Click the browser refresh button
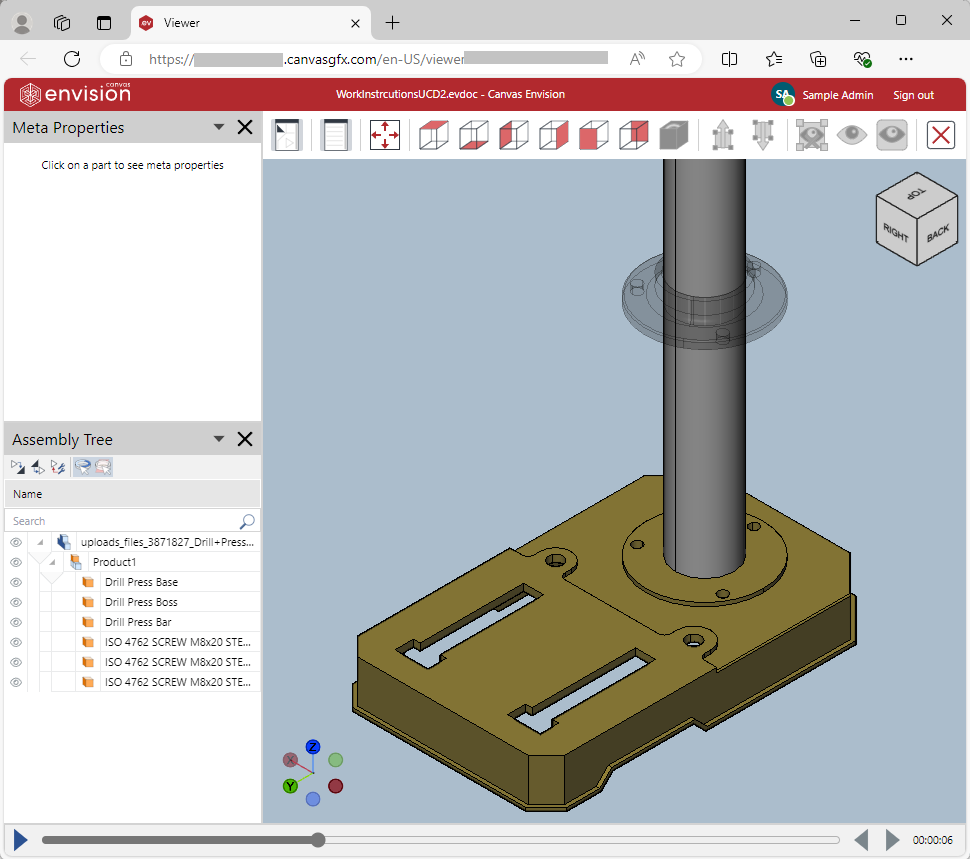970x859 pixels. coord(72,59)
